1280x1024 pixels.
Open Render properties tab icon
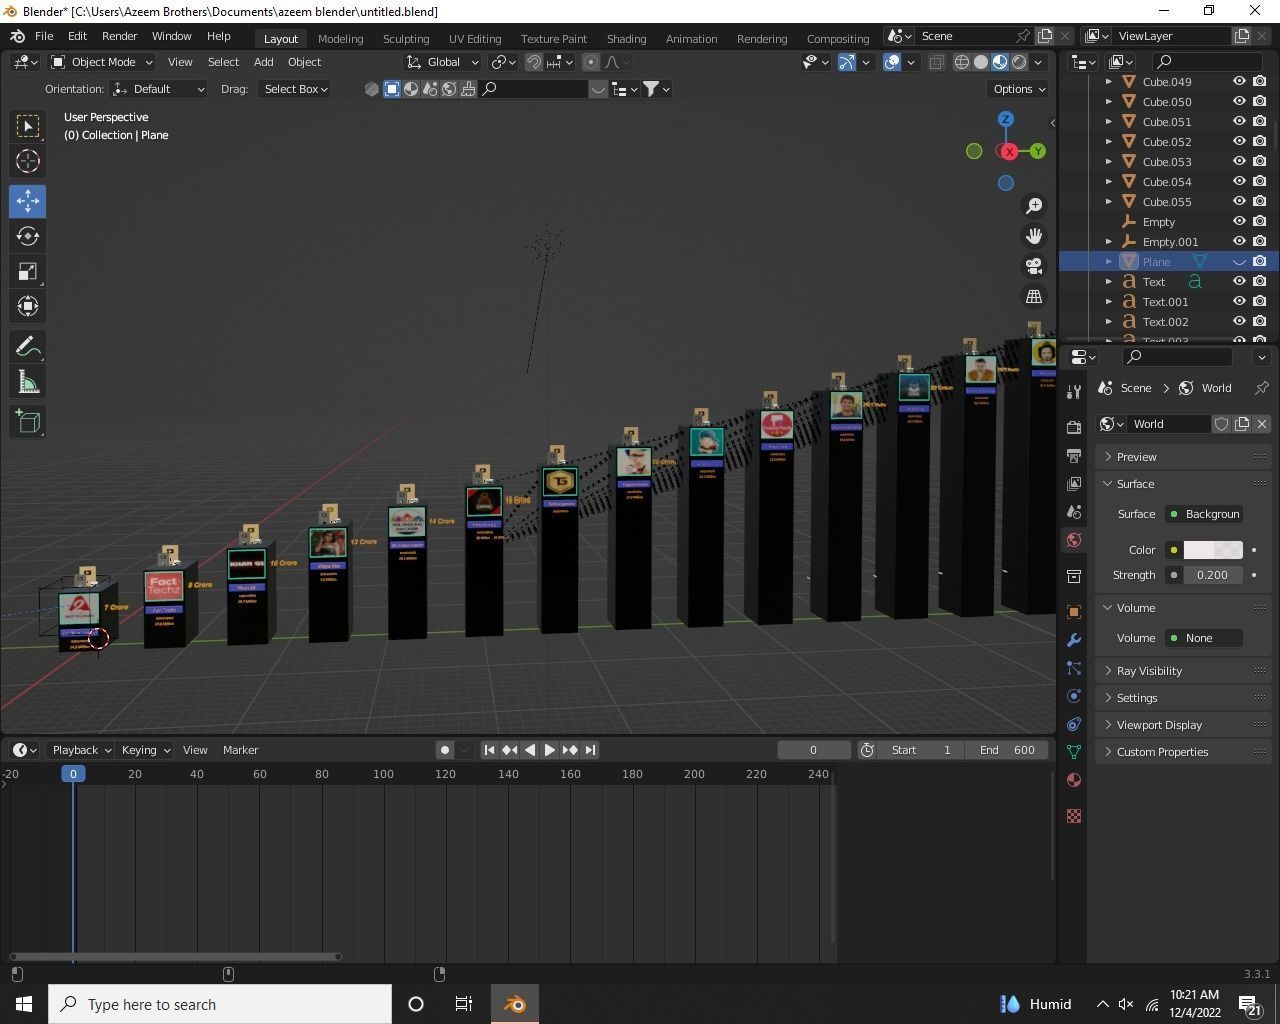(x=1074, y=427)
